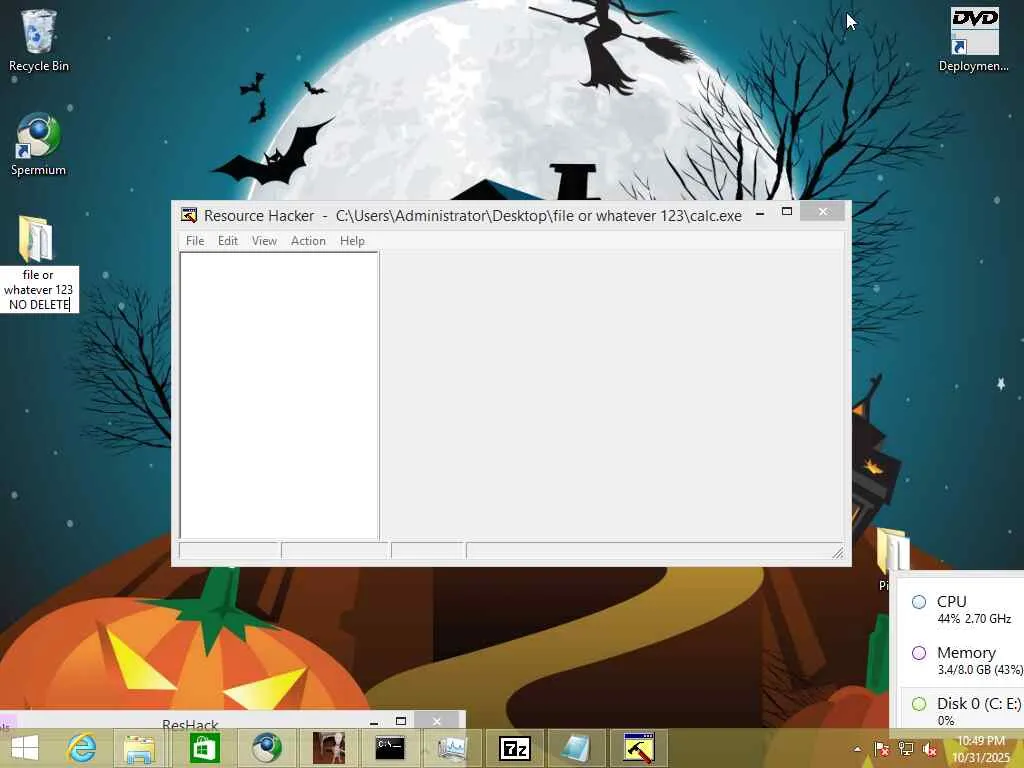Open the Action Center flag tray icon
The width and height of the screenshot is (1024, 768).
tap(882, 749)
